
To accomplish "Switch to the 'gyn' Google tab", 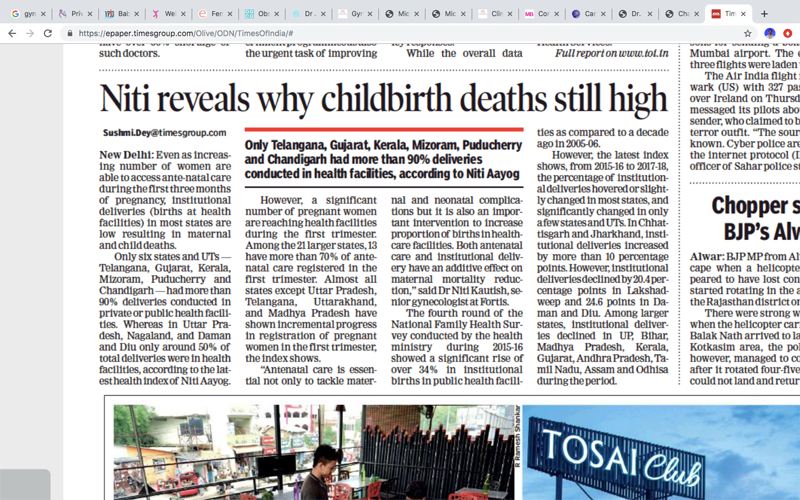I will [24, 14].
